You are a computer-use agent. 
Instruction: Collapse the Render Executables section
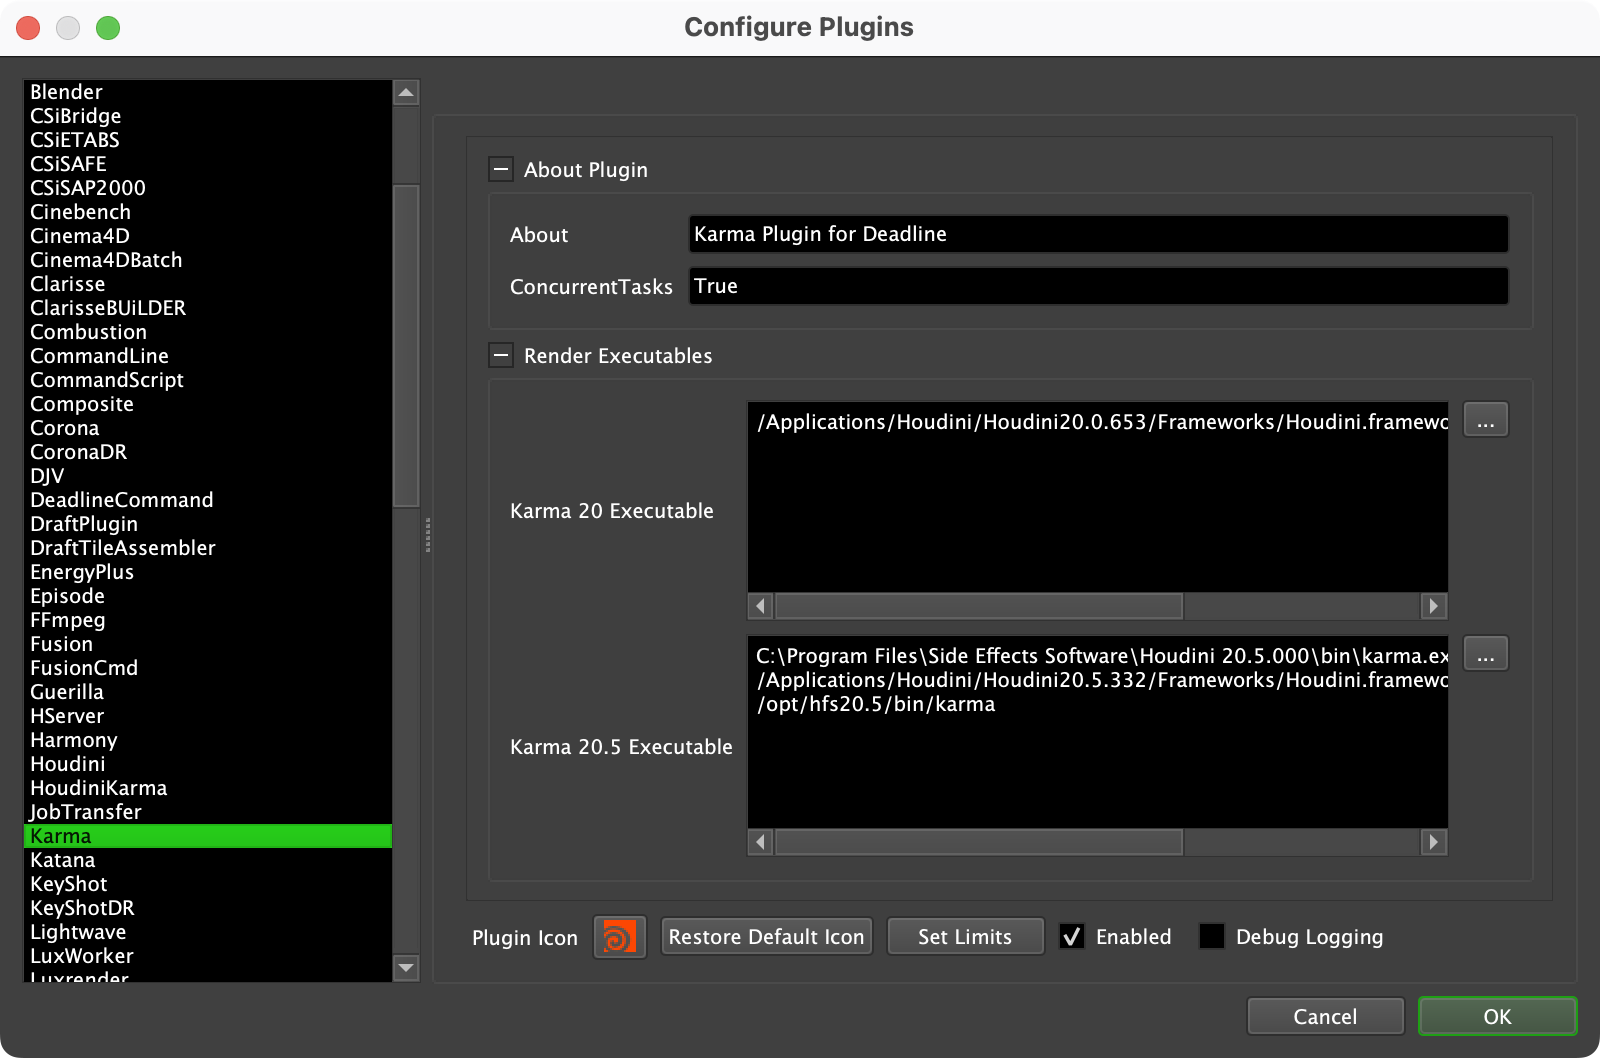coord(500,355)
